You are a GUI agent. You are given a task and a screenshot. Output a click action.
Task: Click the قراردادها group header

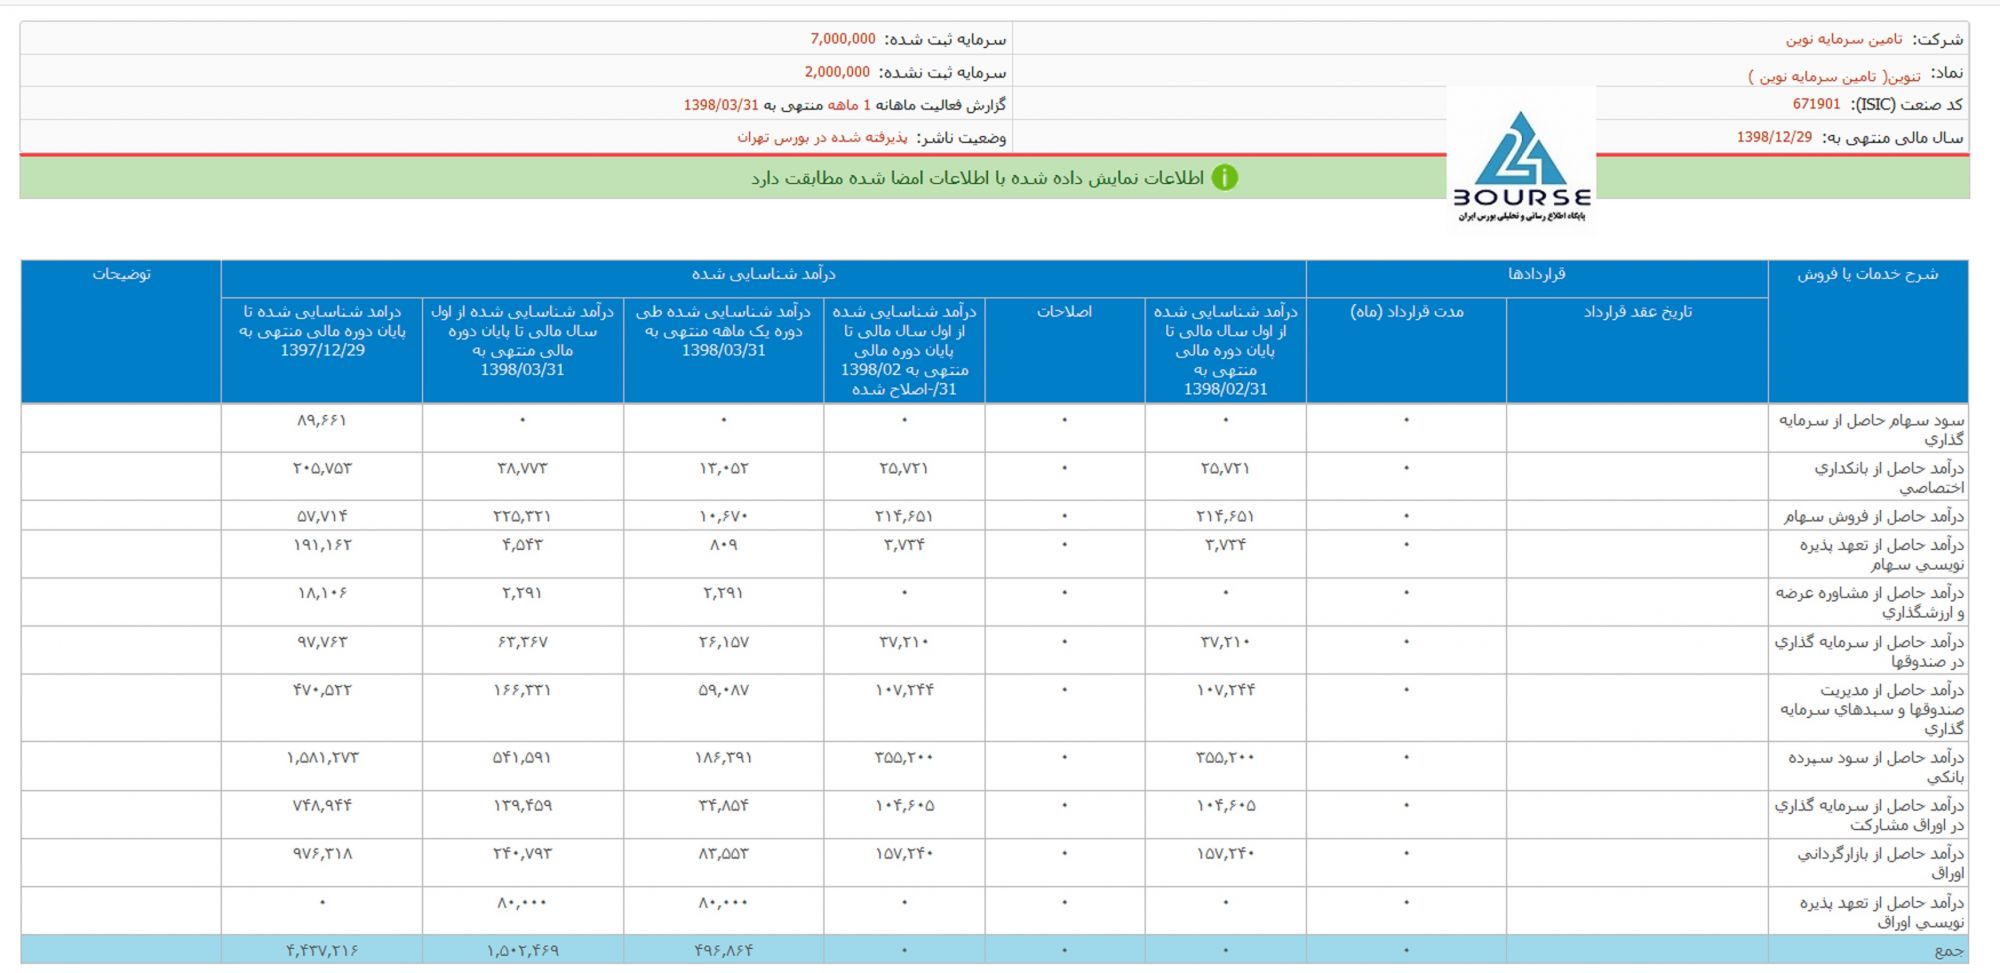pyautogui.click(x=1536, y=274)
